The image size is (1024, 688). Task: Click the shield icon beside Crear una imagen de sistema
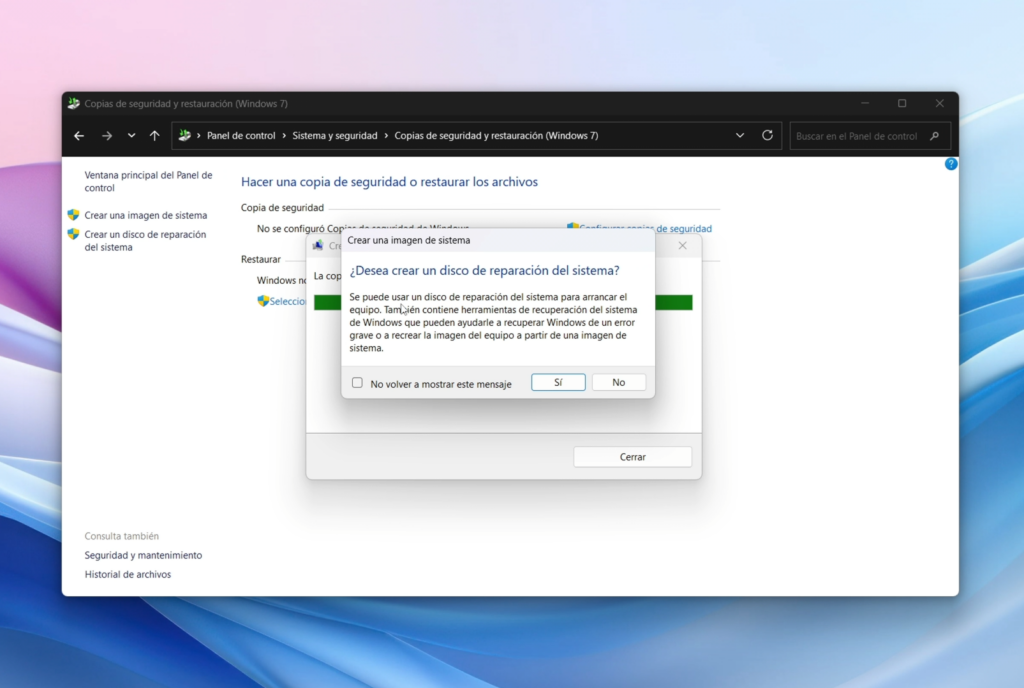point(71,214)
